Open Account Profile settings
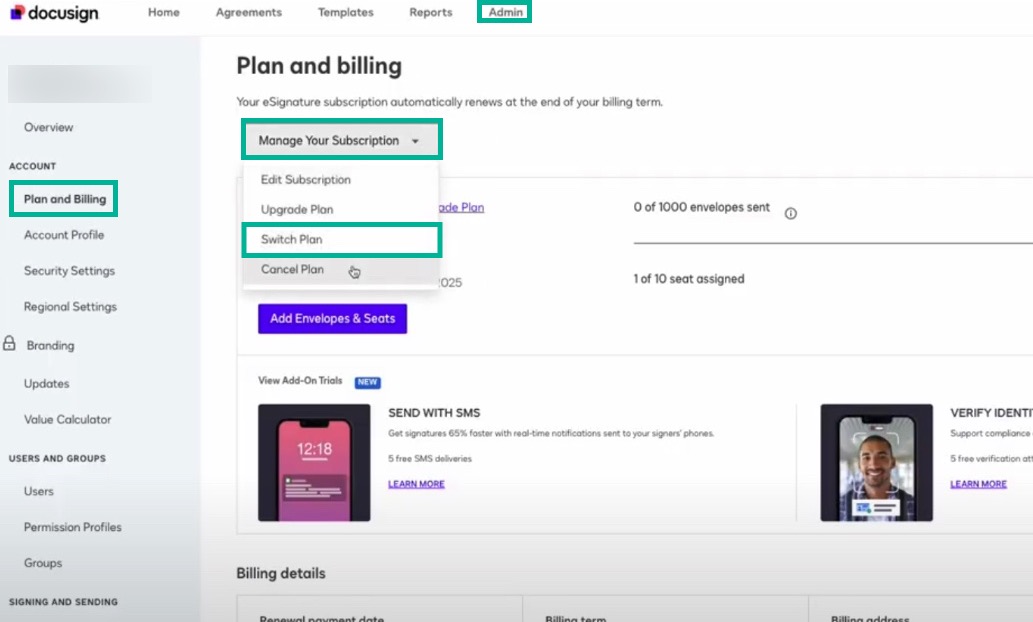This screenshot has height=622, width=1033. (x=66, y=234)
